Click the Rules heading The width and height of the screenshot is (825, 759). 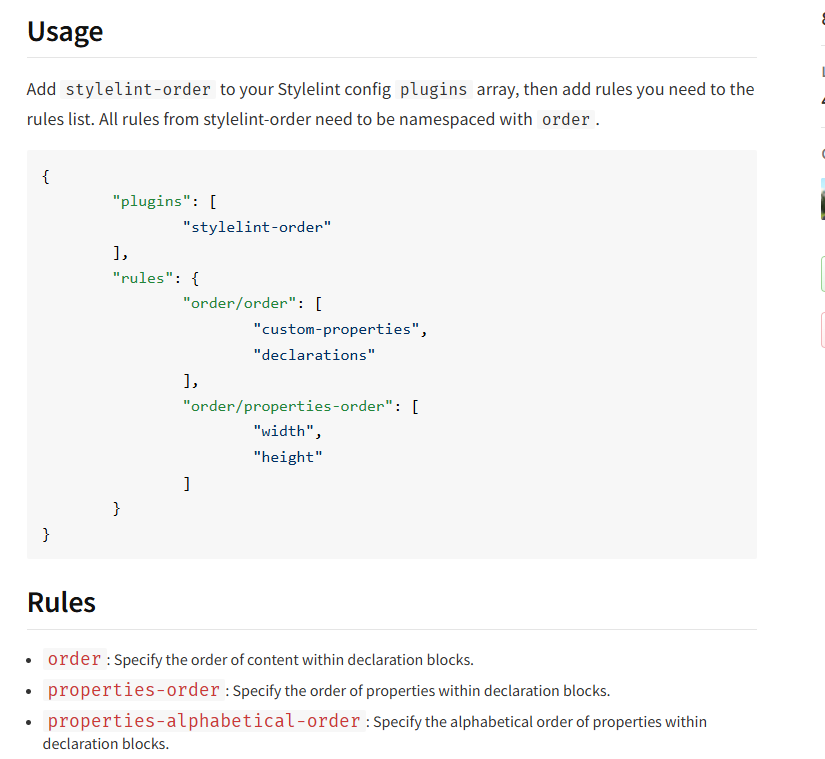pyautogui.click(x=62, y=602)
